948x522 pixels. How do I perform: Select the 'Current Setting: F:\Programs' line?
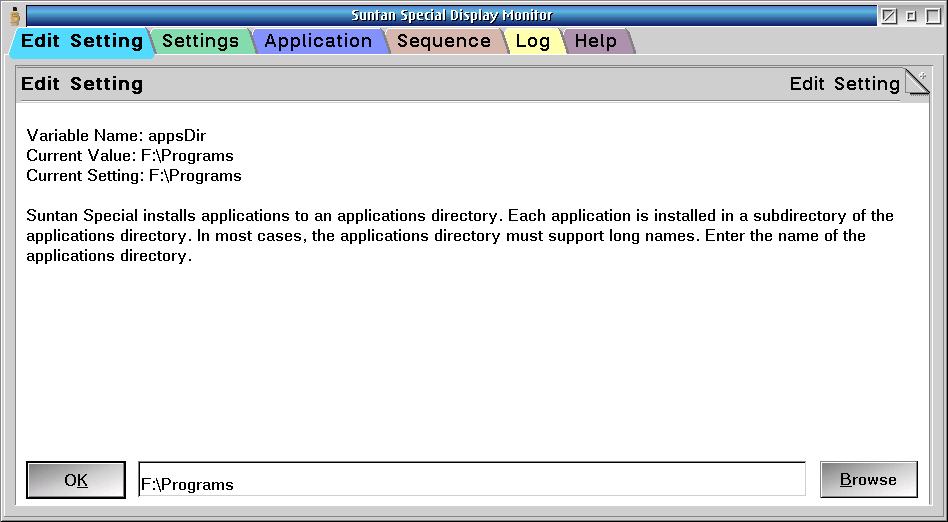[134, 175]
